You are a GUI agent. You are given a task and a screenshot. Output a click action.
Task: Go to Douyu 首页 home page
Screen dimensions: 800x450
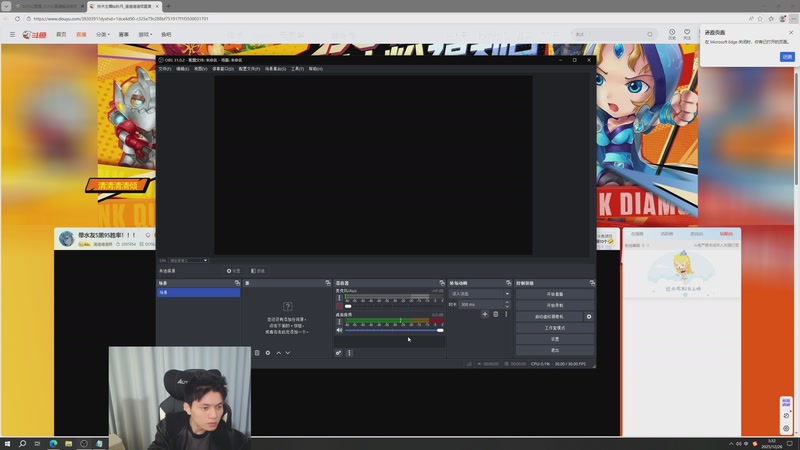pyautogui.click(x=61, y=35)
